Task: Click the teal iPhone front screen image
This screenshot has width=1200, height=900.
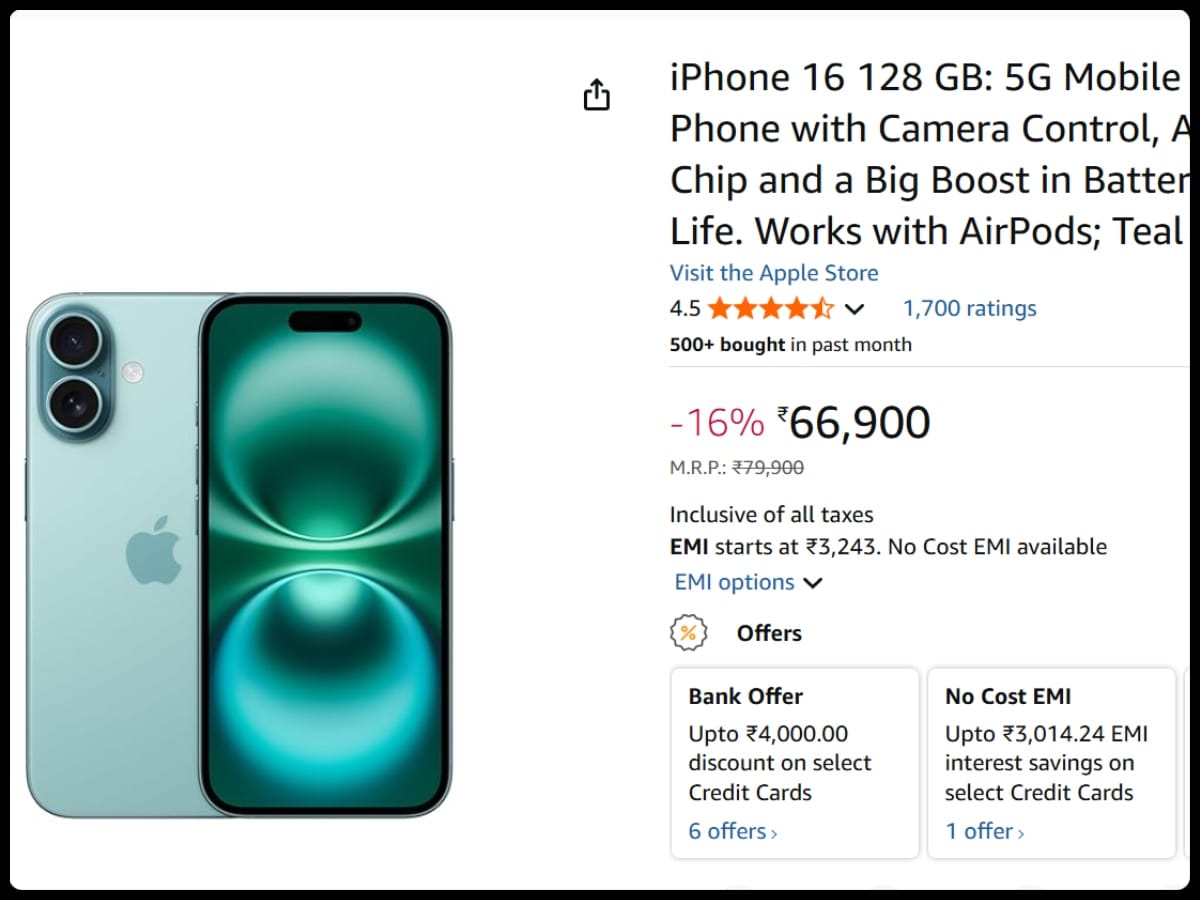Action: pos(325,555)
